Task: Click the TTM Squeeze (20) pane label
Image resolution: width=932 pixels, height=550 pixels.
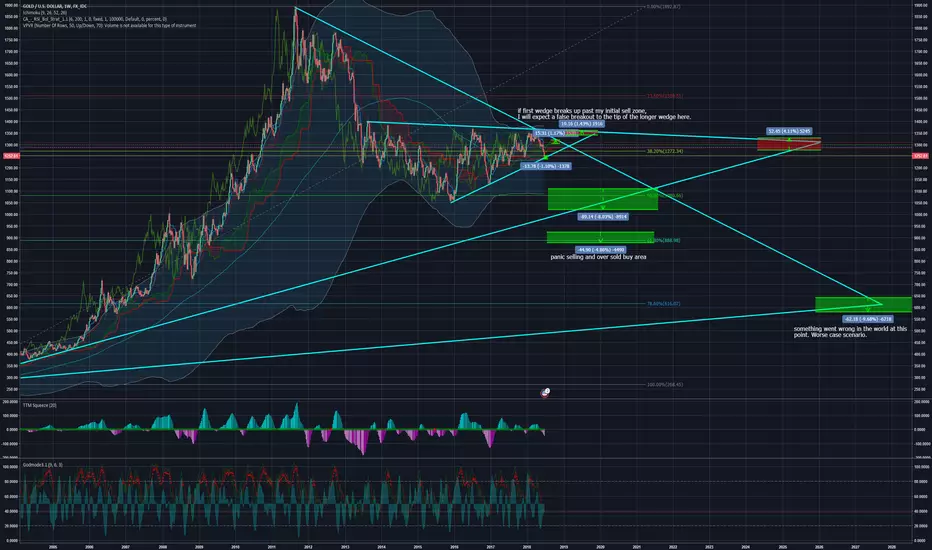Action: (40, 406)
